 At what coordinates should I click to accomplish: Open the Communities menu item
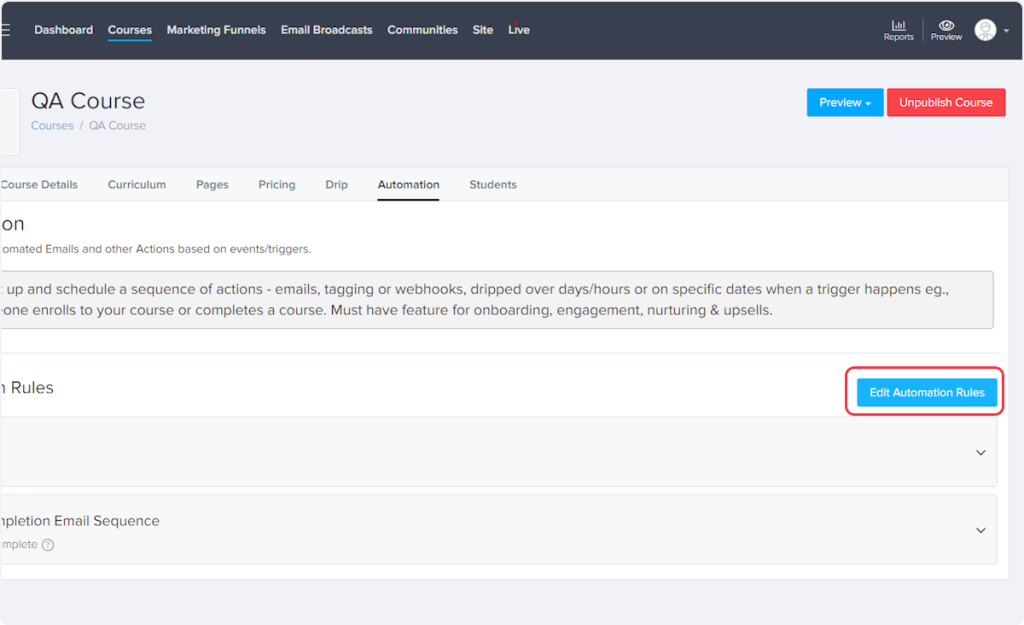[x=422, y=30]
